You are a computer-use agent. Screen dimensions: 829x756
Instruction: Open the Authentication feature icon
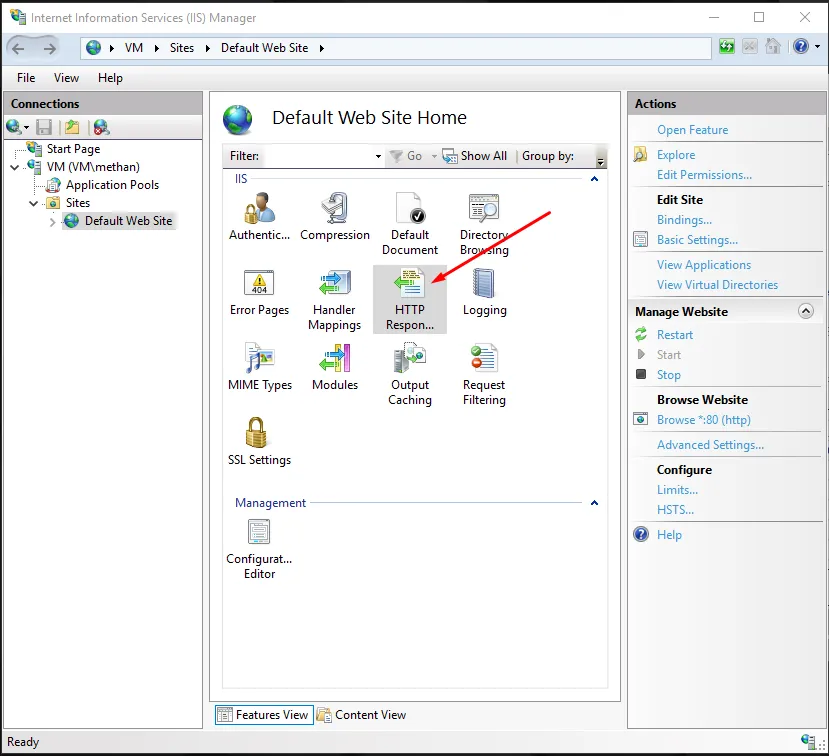[x=259, y=217]
